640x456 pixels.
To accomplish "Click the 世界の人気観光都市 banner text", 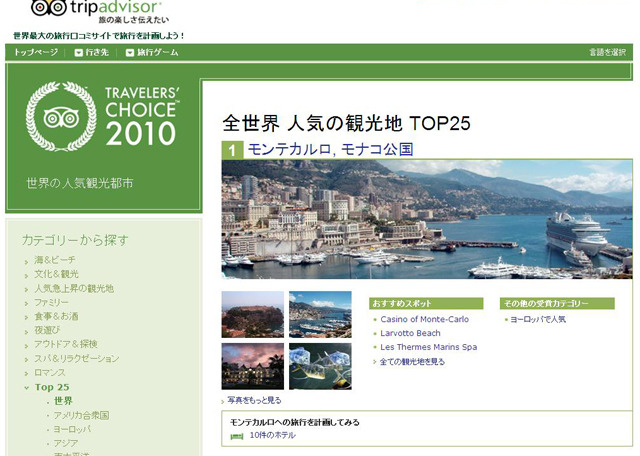I will 80,183.
